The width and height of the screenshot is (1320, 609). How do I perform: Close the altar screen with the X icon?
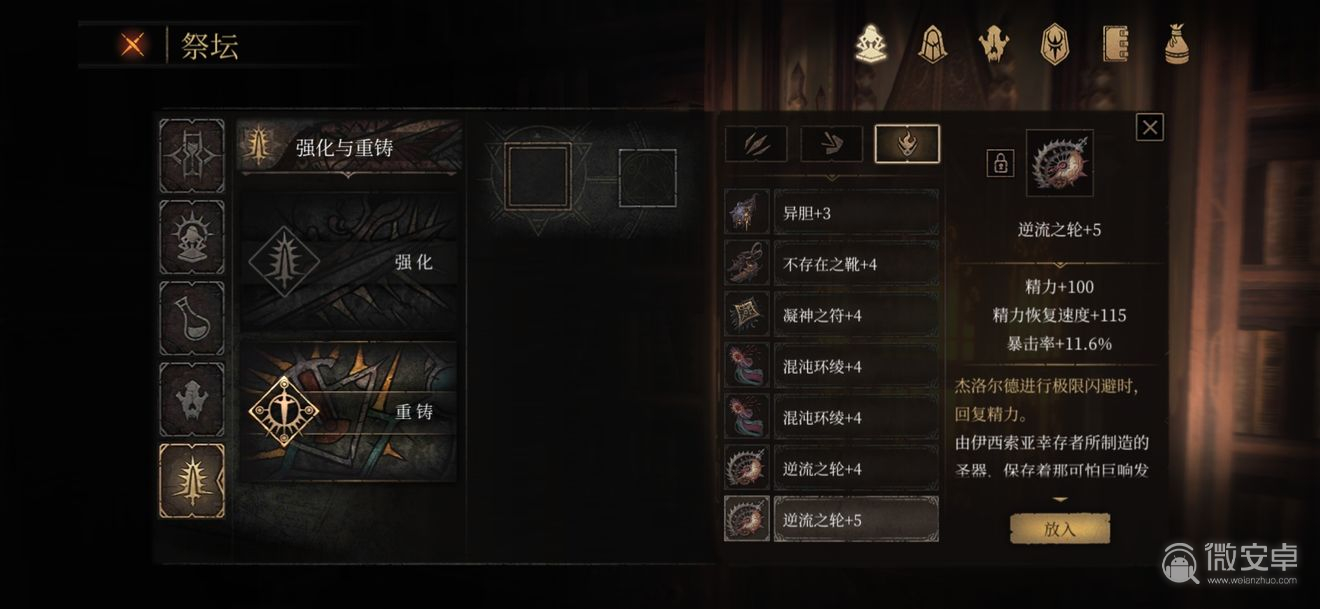click(x=132, y=45)
